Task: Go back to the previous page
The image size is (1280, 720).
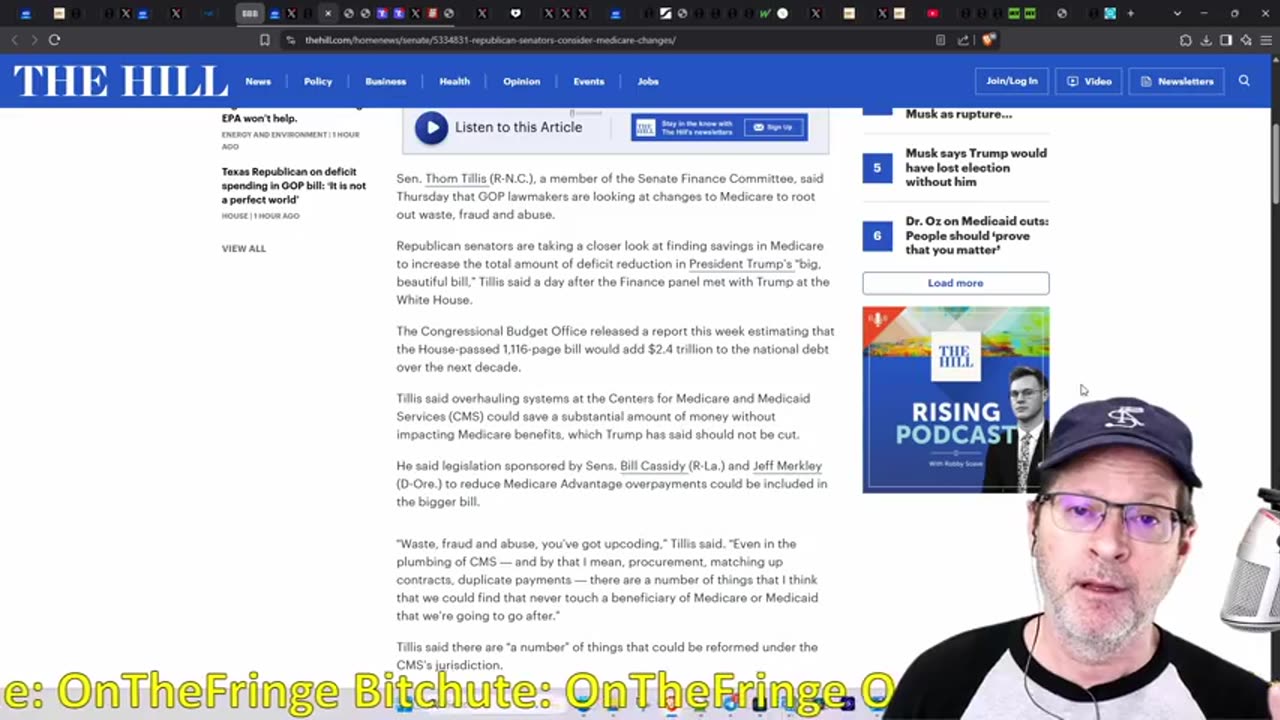Action: click(14, 40)
